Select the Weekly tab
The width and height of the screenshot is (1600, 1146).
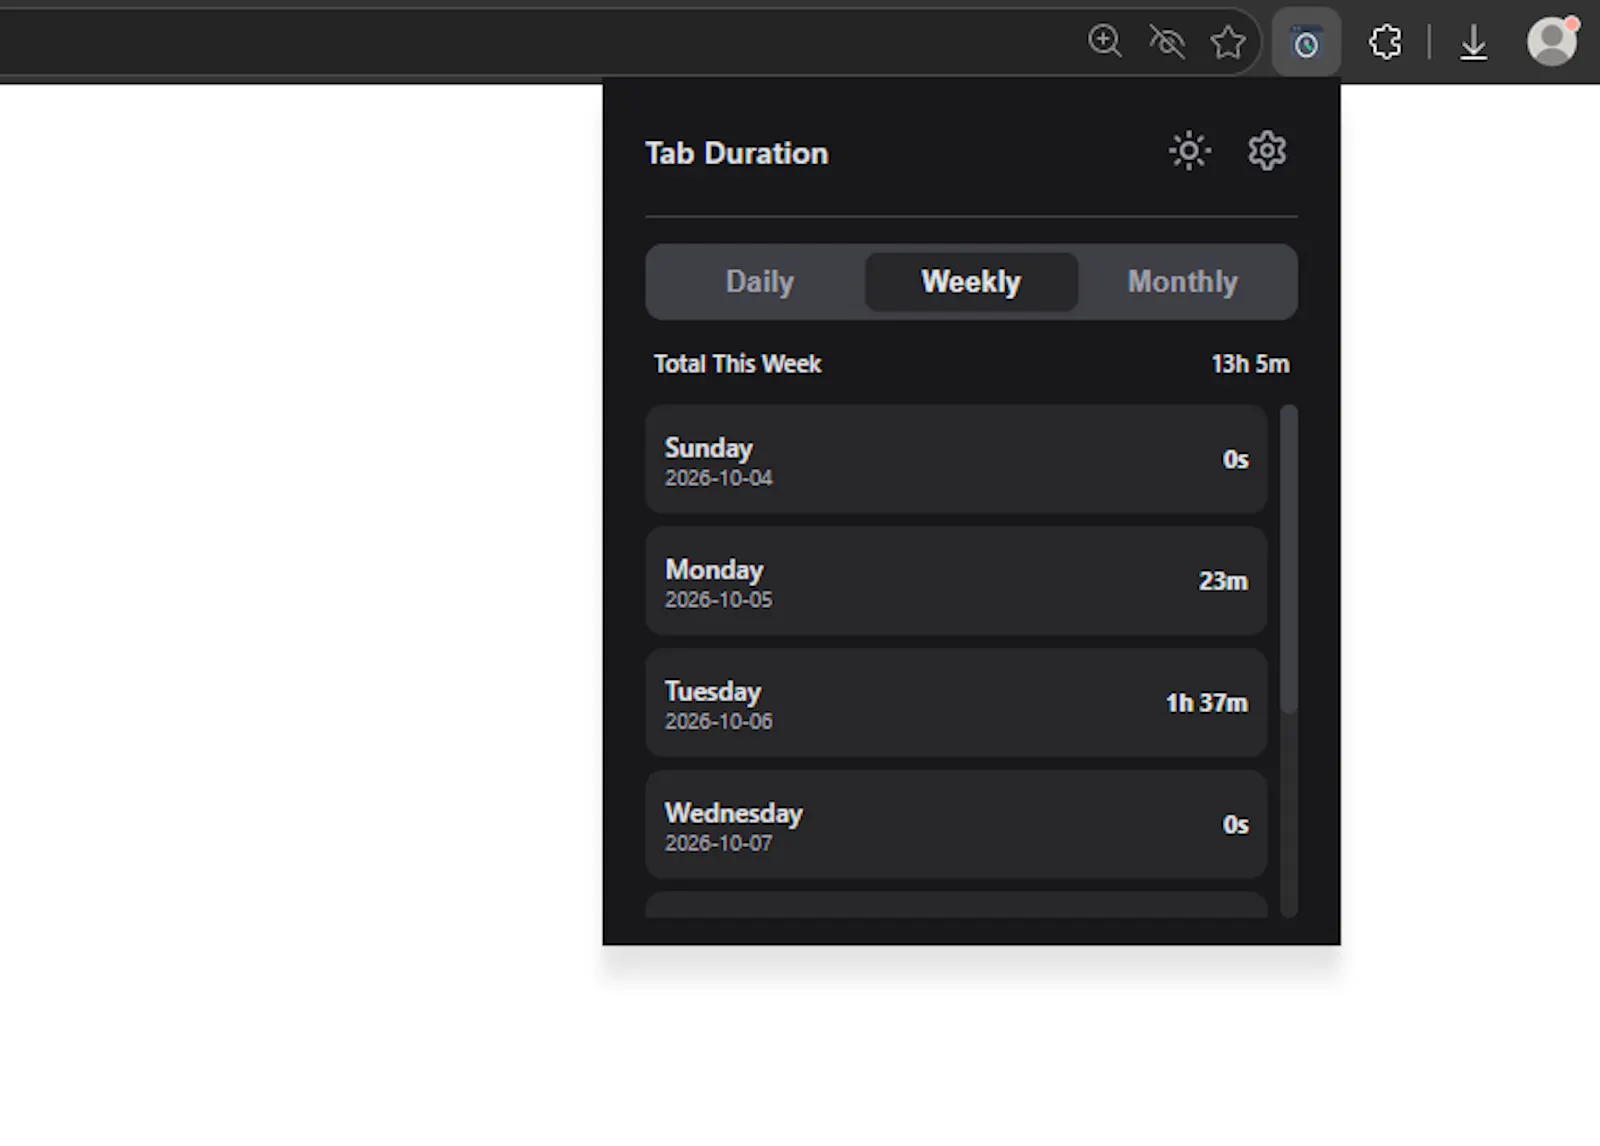pyautogui.click(x=971, y=282)
